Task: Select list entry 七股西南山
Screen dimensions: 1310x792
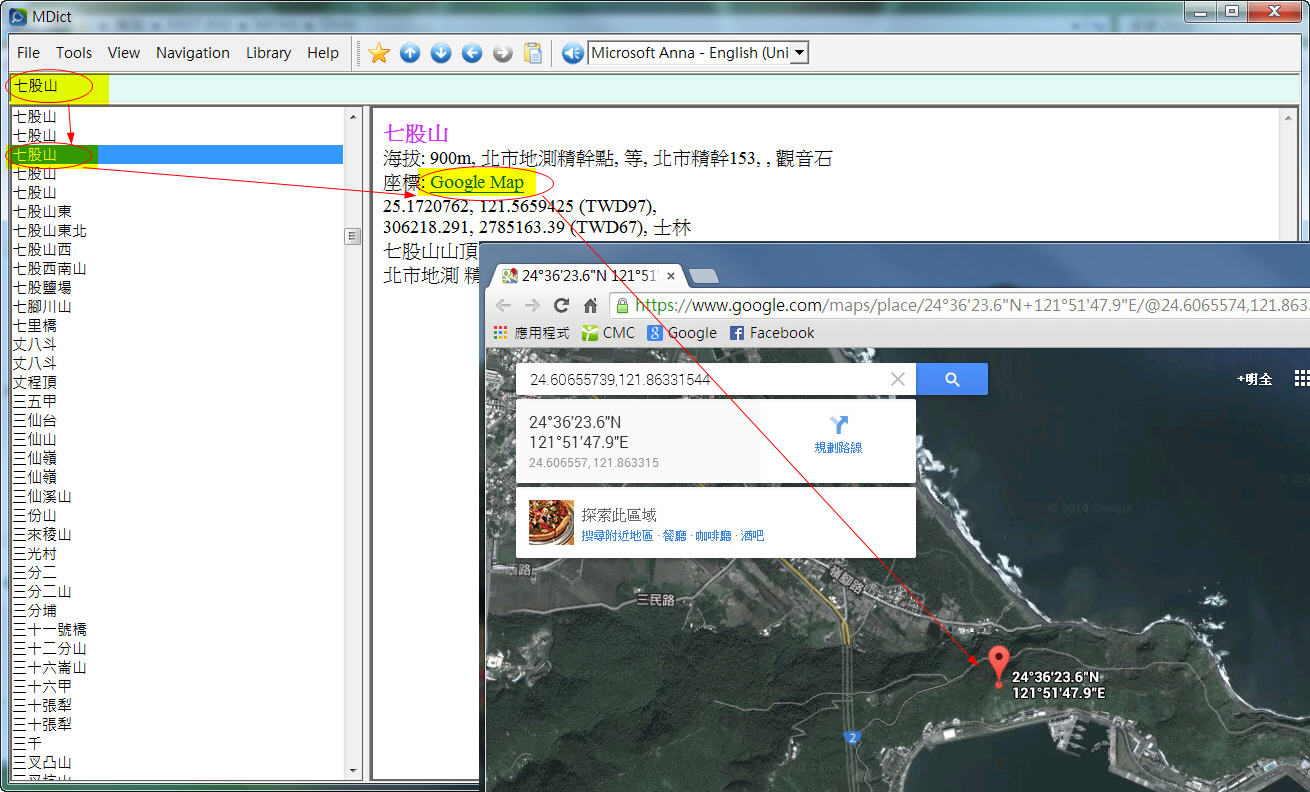Action: point(50,269)
